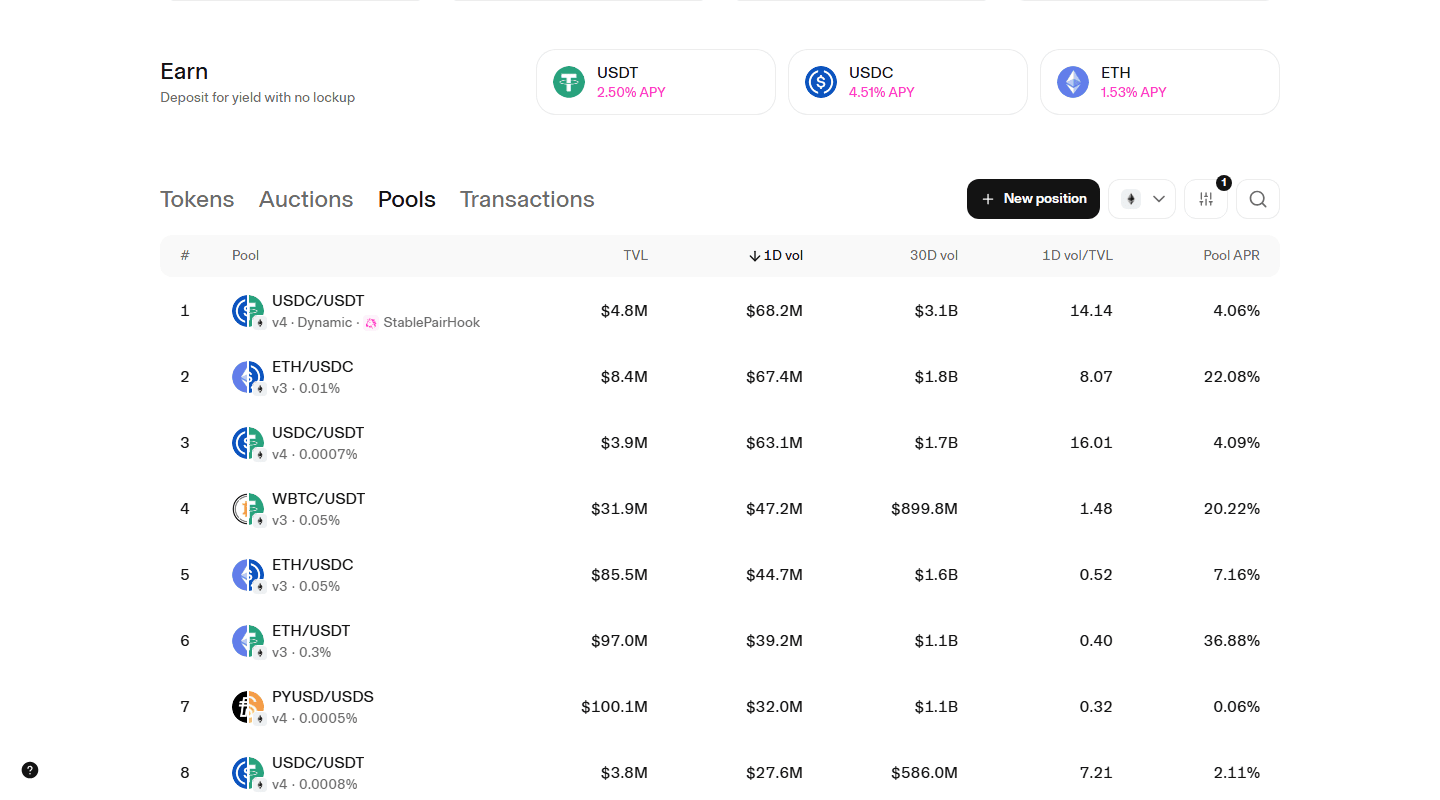
Task: Open the pool search magnifier icon
Action: click(1258, 199)
